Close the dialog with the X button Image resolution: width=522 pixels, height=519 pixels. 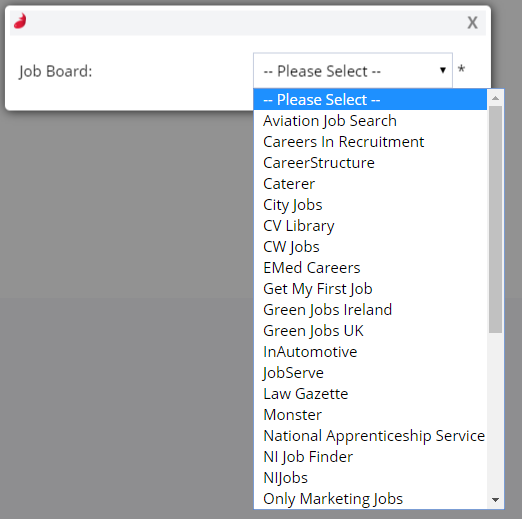pyautogui.click(x=472, y=23)
